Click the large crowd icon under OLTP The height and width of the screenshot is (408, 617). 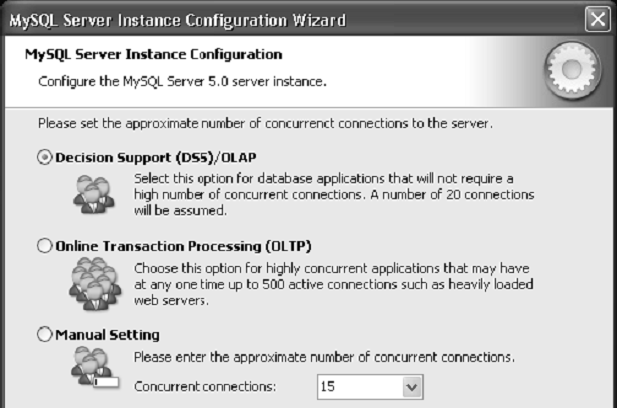coord(95,284)
